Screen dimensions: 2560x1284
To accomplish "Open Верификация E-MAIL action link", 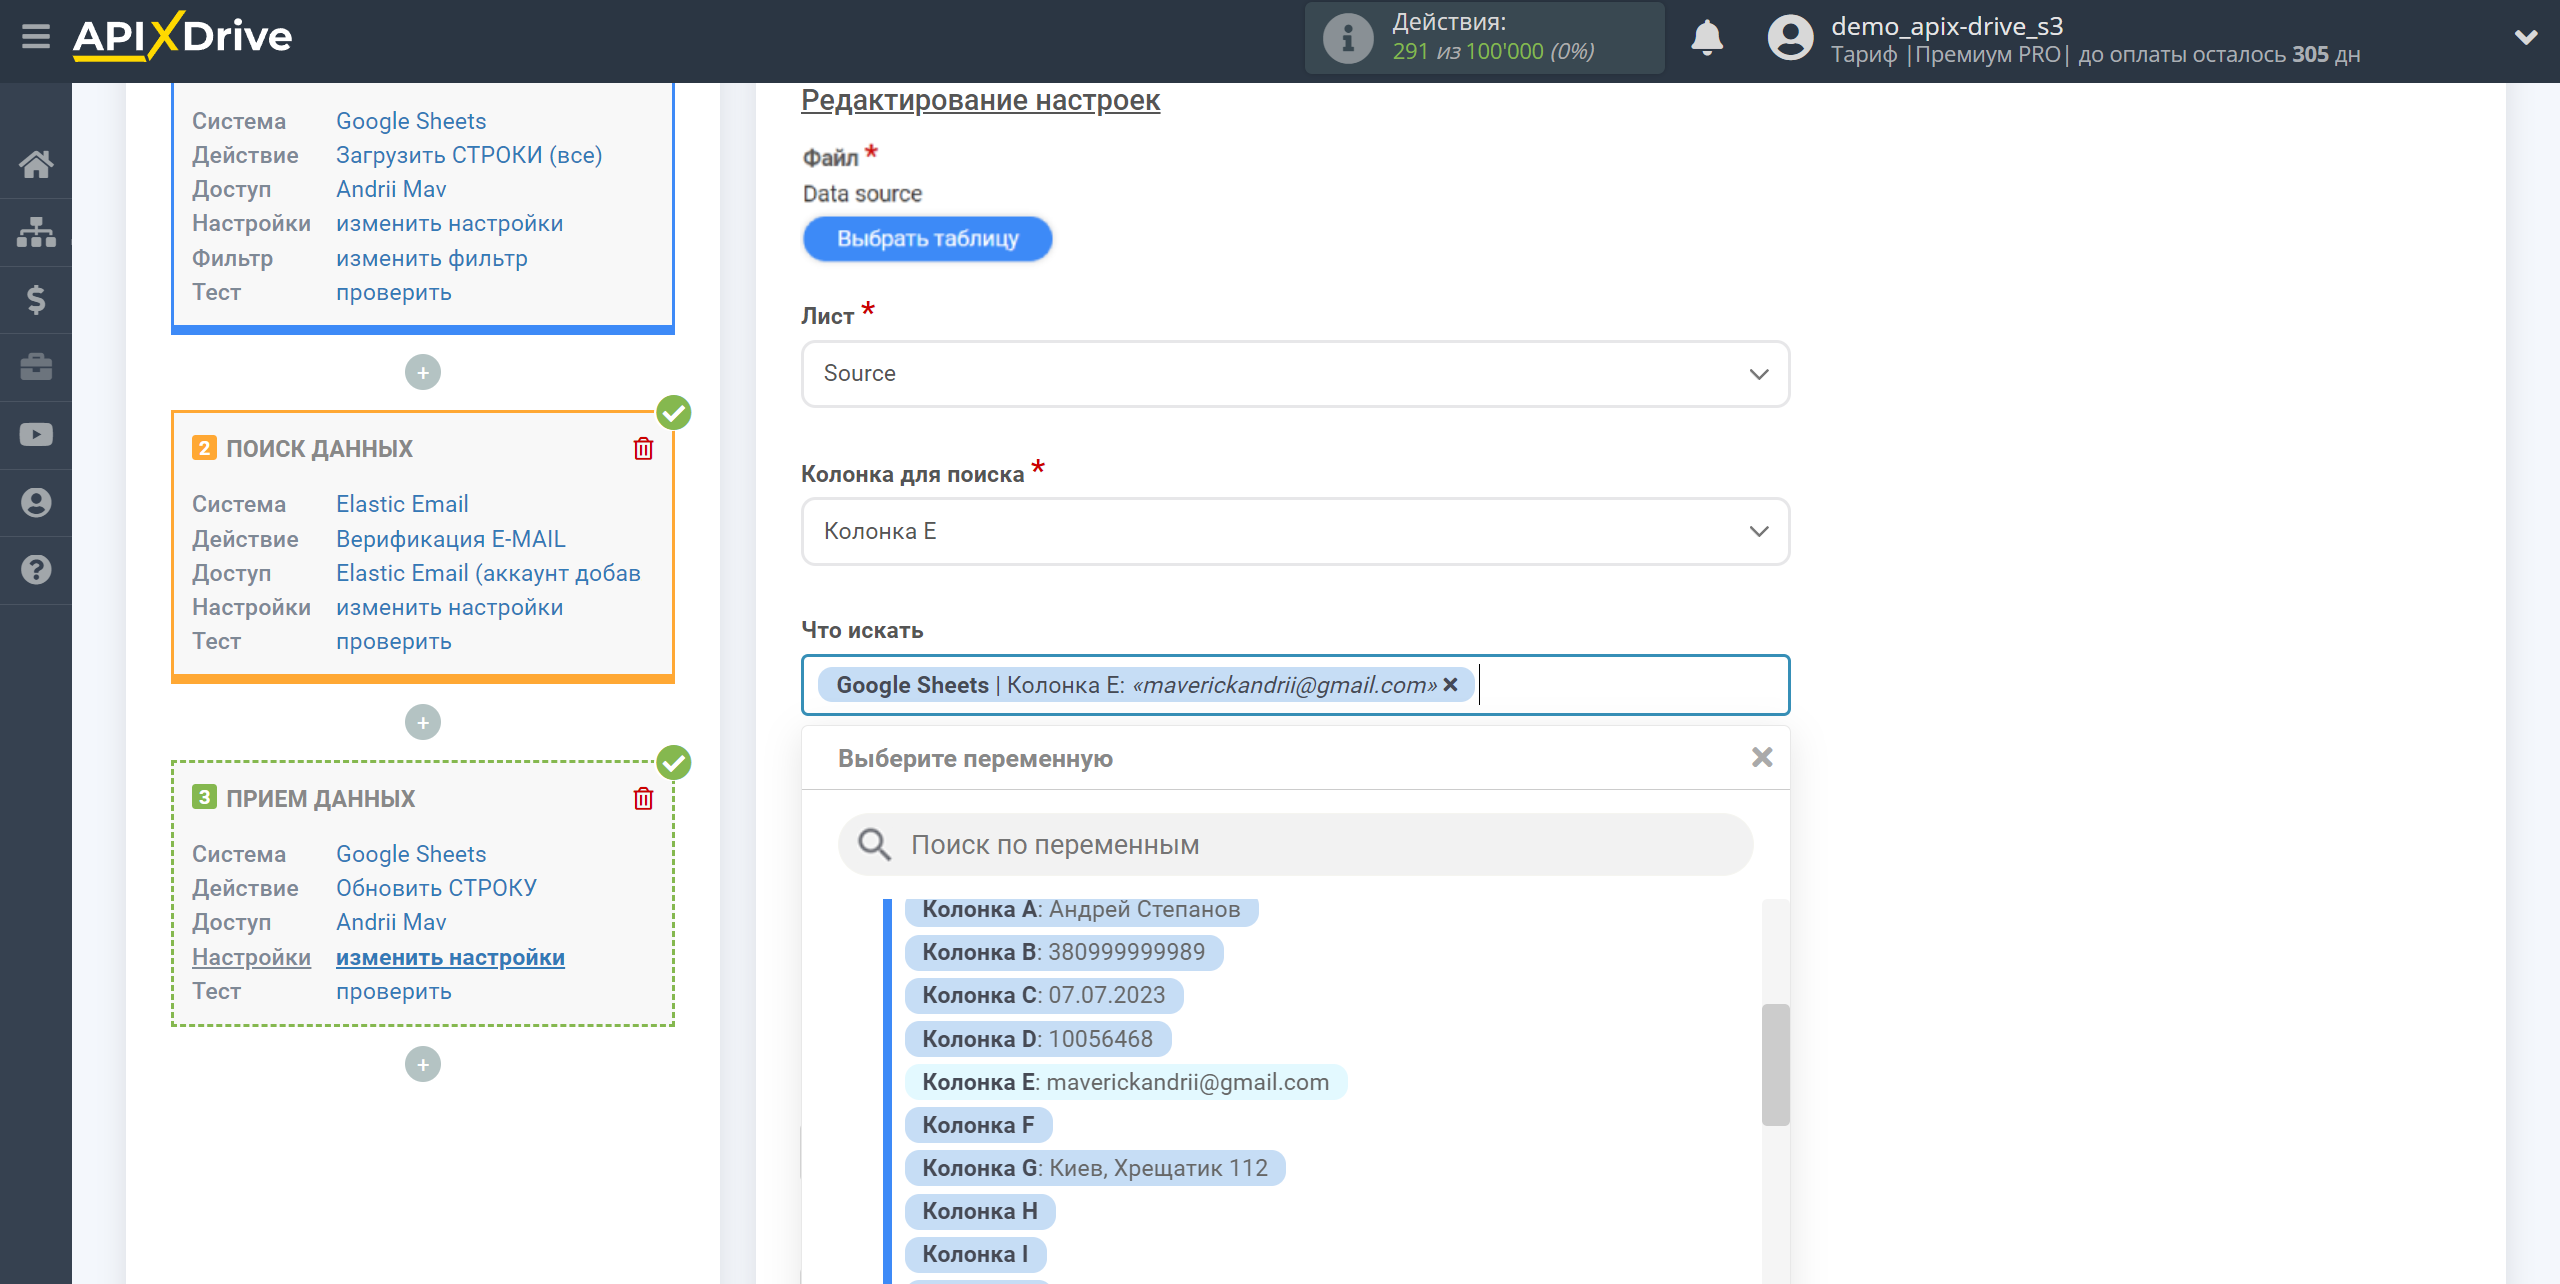I will point(451,539).
